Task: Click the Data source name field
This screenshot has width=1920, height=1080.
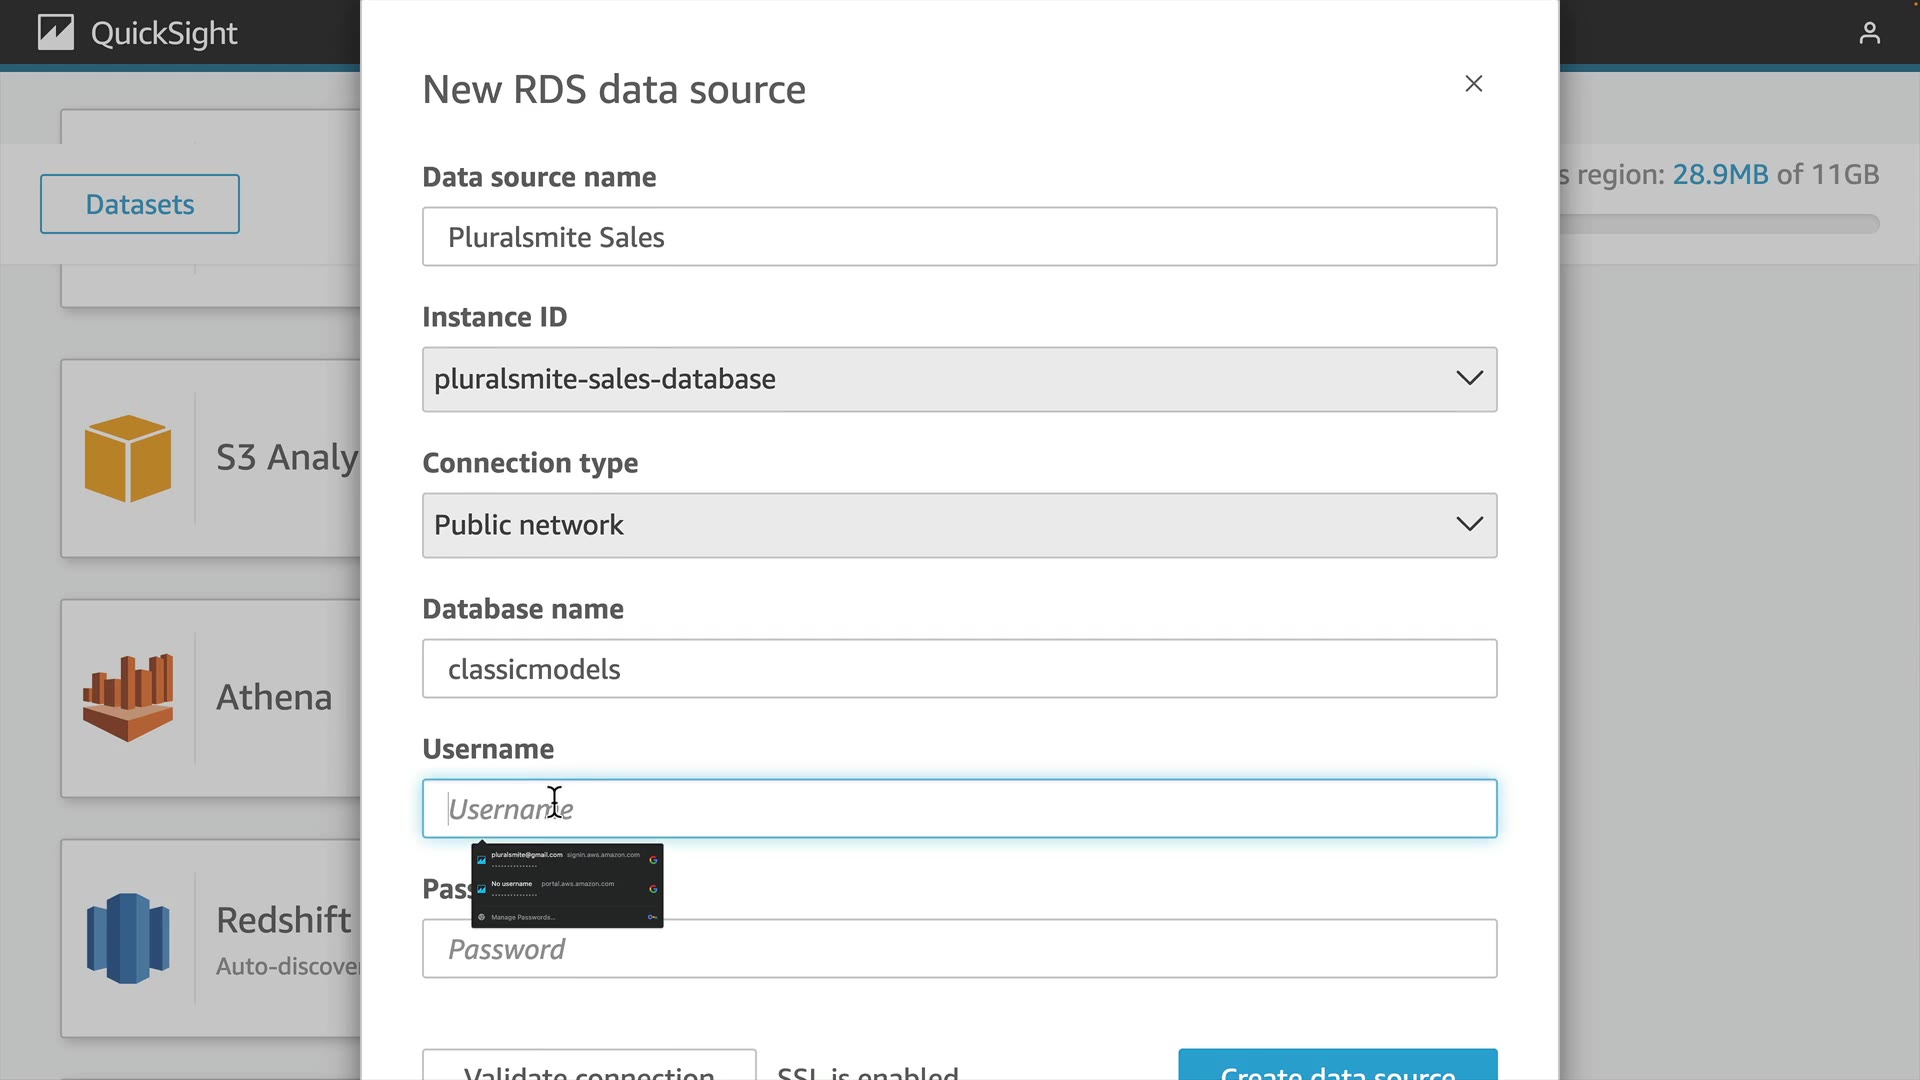Action: [958, 237]
